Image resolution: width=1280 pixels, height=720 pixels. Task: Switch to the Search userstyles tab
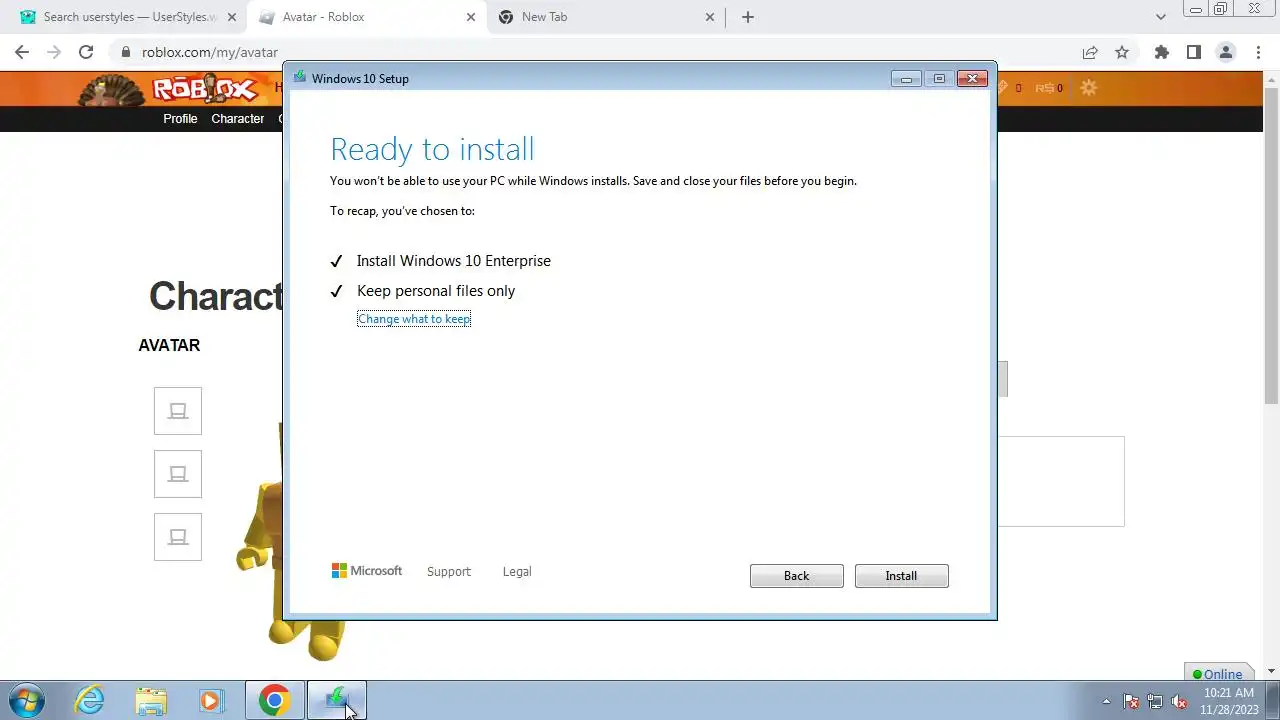click(130, 17)
